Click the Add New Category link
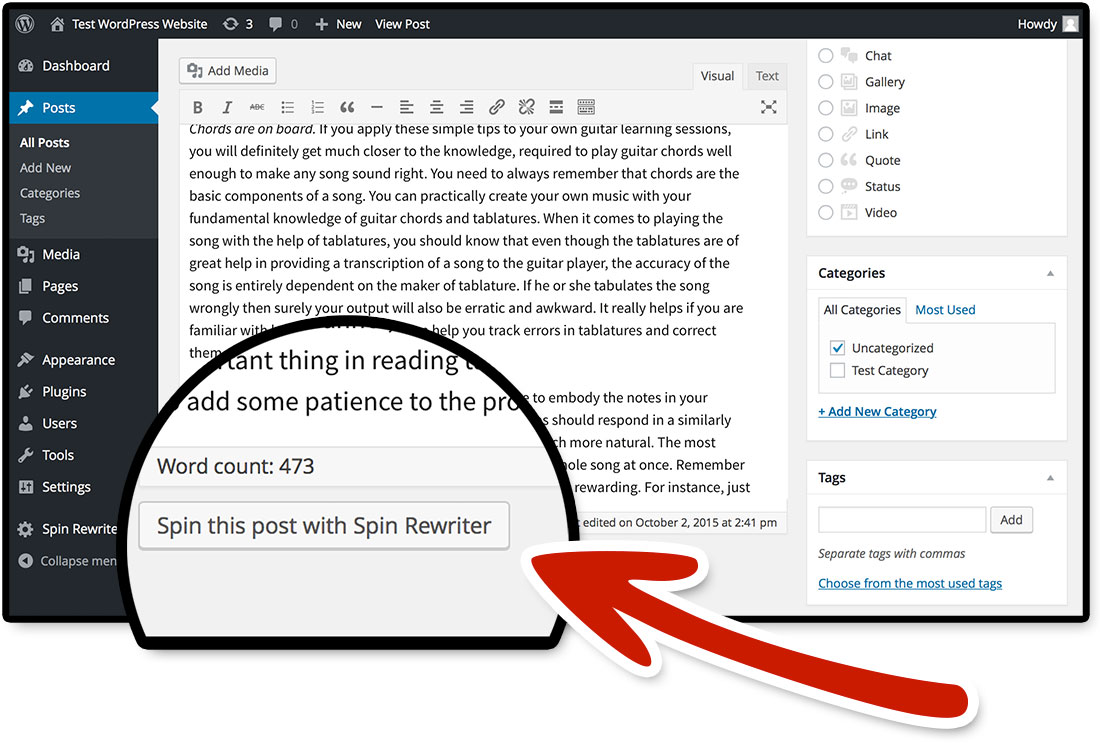The image size is (1100, 746). pyautogui.click(x=877, y=412)
